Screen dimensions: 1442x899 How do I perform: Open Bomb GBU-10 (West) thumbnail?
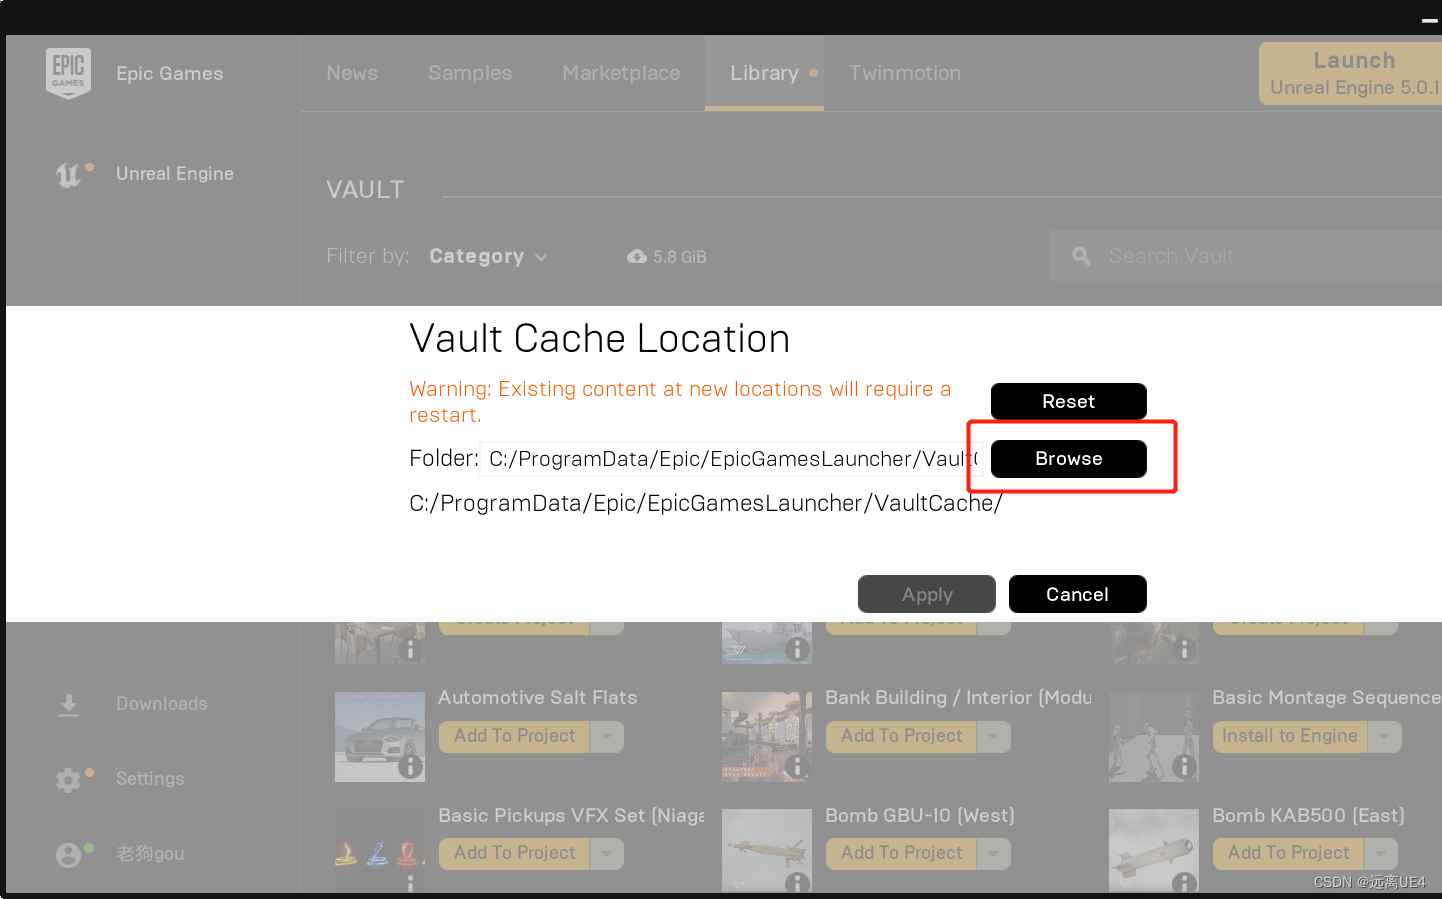(767, 851)
